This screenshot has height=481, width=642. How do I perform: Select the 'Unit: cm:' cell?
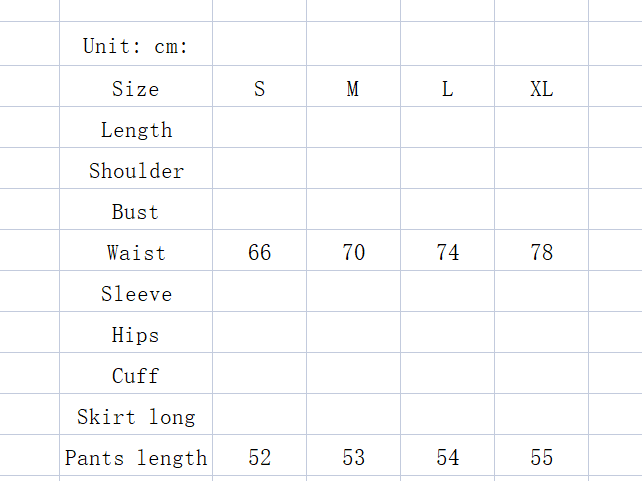[x=136, y=46]
